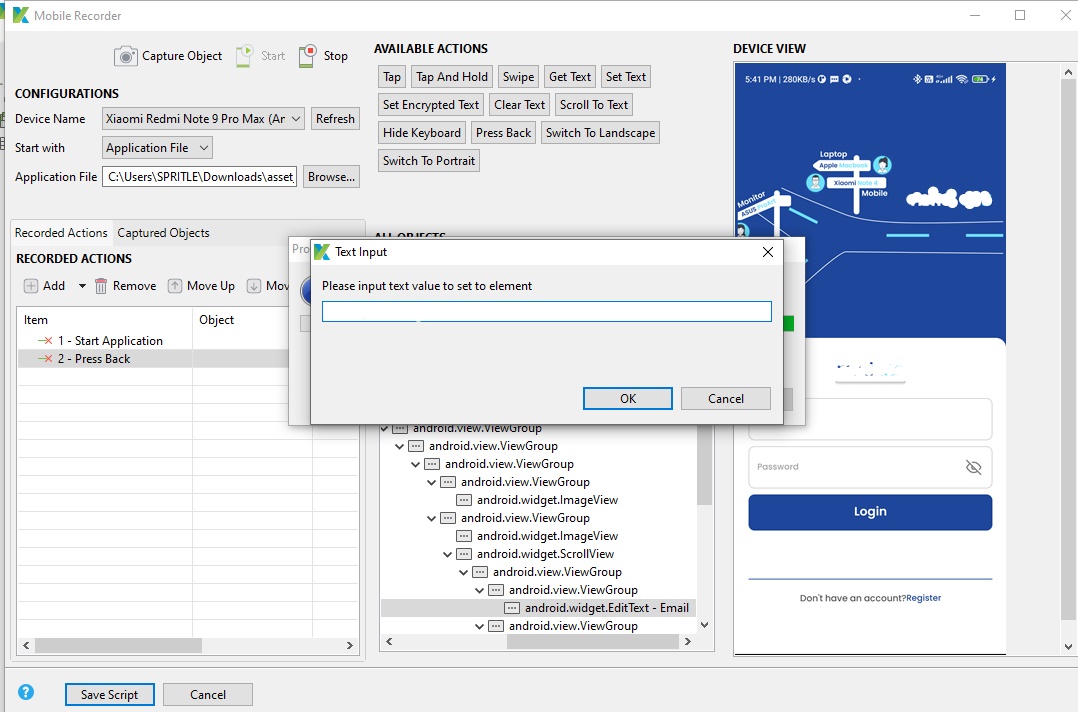This screenshot has height=712, width=1078.
Task: Click the Katalon logo in Text Input dialog
Action: click(x=322, y=252)
